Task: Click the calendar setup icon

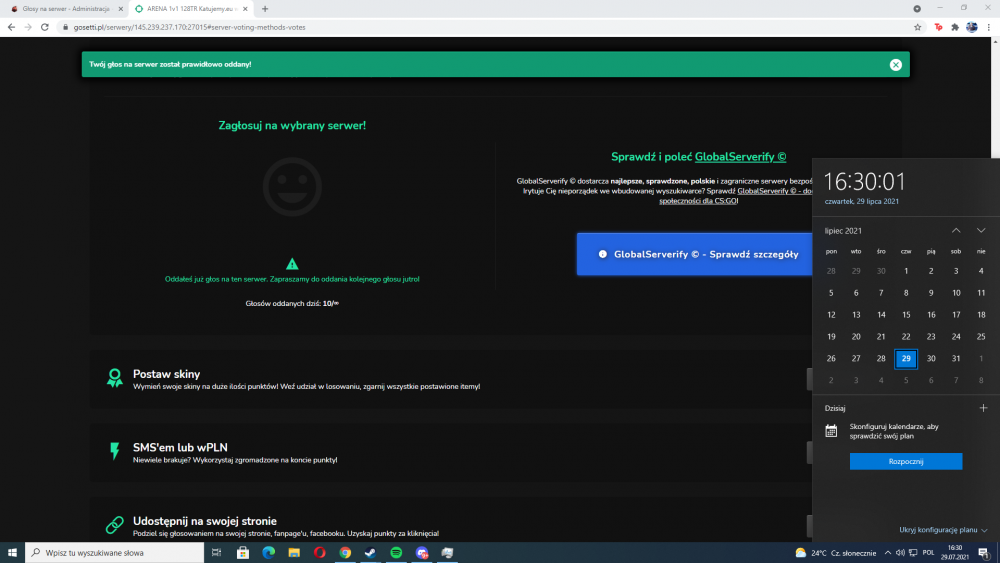Action: 830,431
